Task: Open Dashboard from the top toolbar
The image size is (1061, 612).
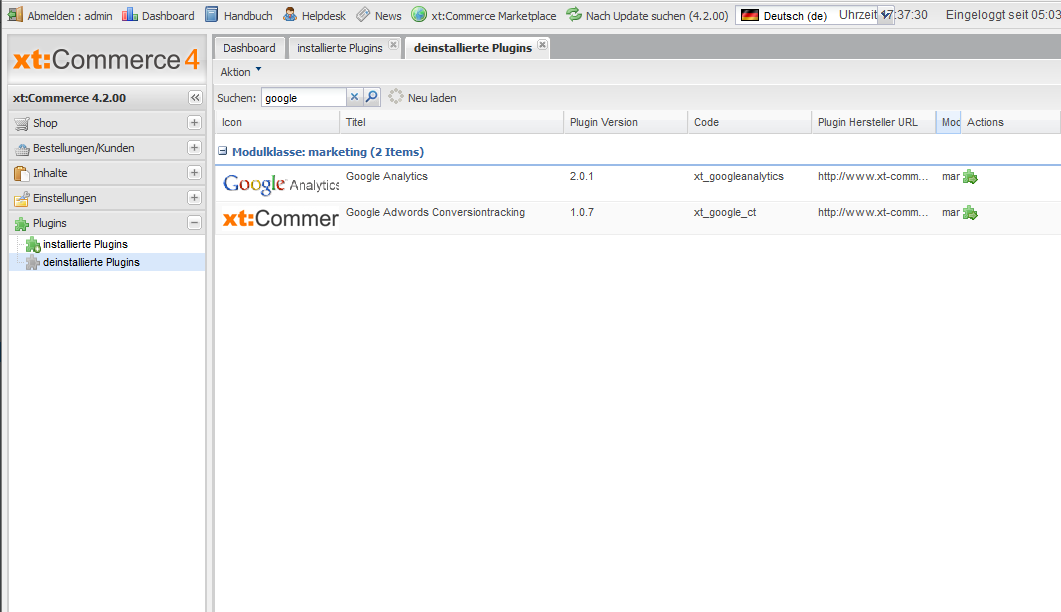Action: click(x=158, y=15)
